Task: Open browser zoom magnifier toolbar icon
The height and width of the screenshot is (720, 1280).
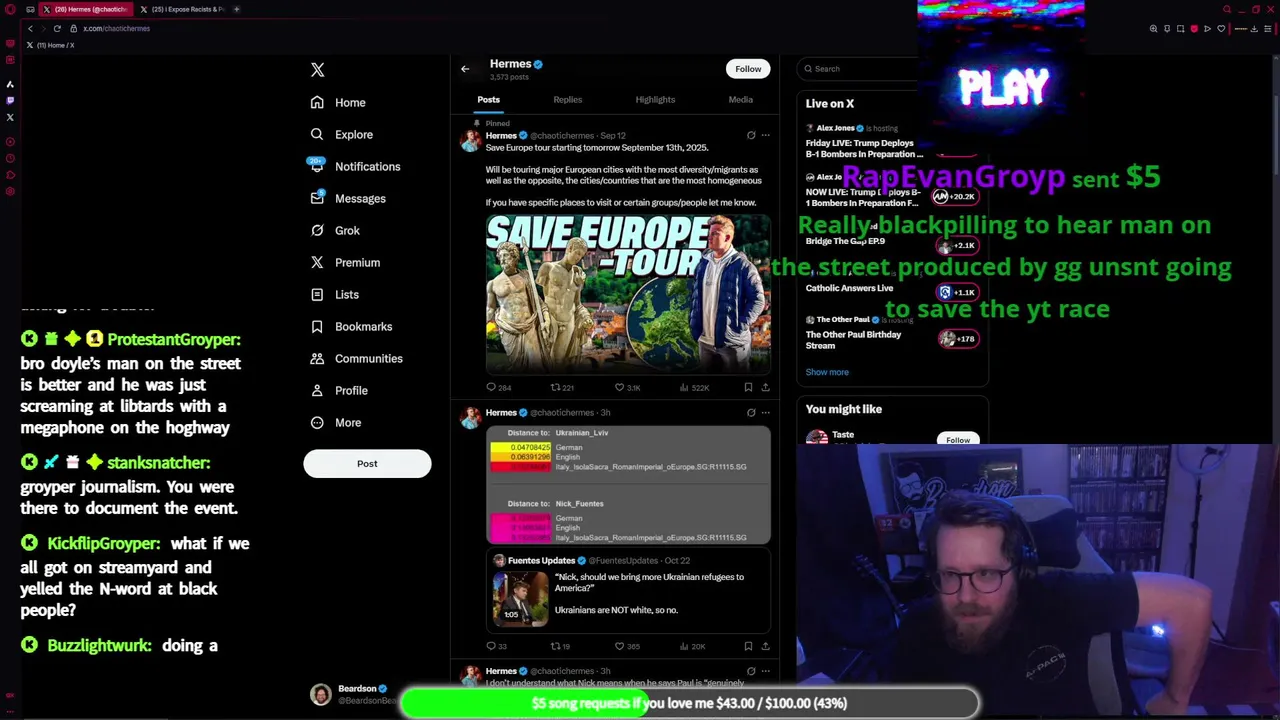Action: pyautogui.click(x=1153, y=28)
